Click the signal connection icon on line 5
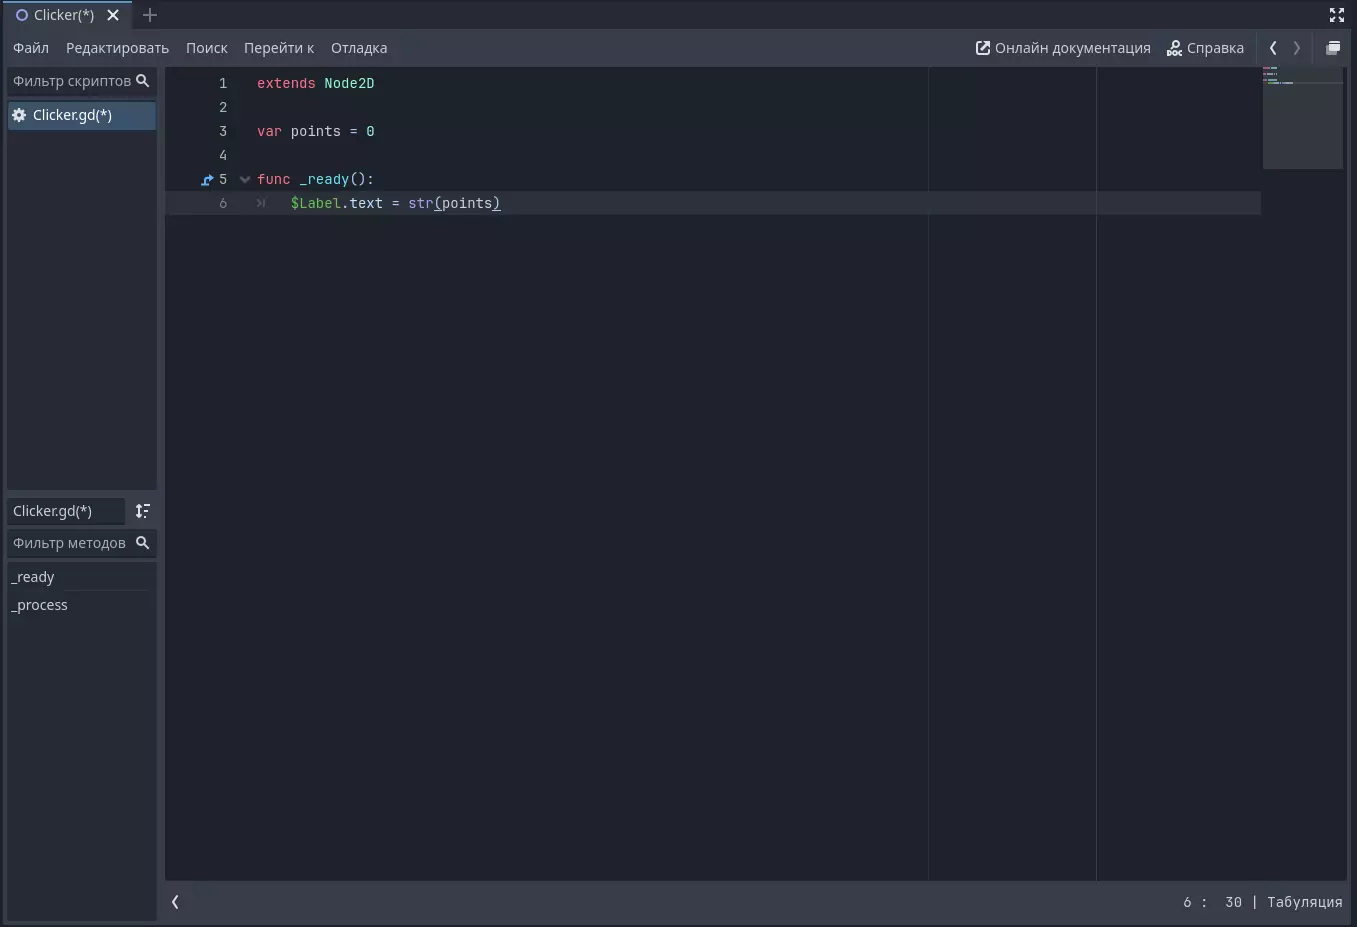The width and height of the screenshot is (1357, 927). 207,180
